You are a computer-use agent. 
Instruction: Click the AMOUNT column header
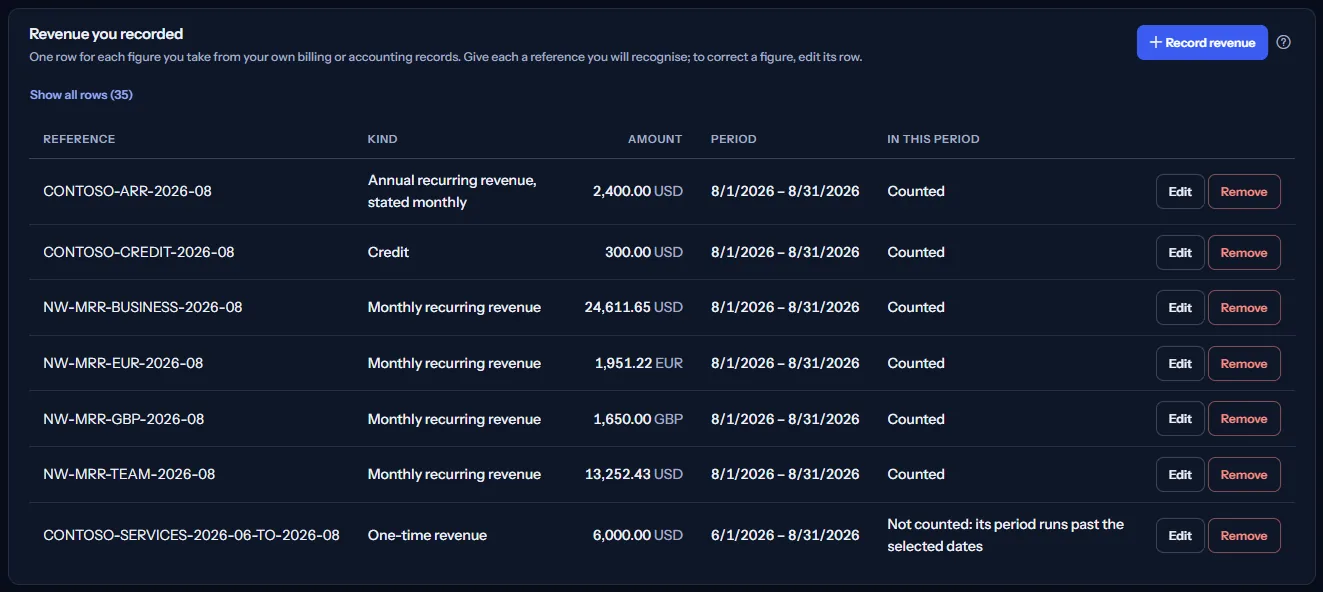[655, 139]
